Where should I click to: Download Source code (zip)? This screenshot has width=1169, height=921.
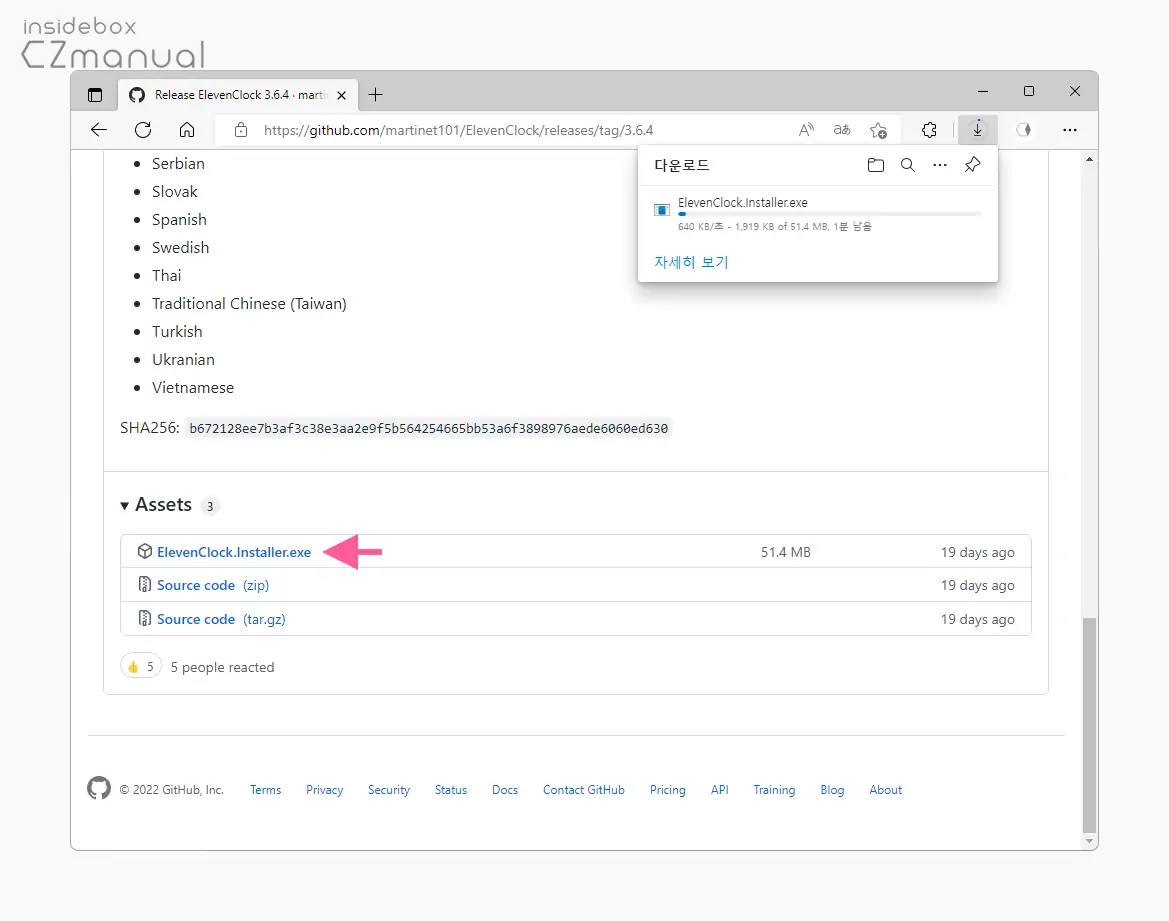[x=212, y=585]
